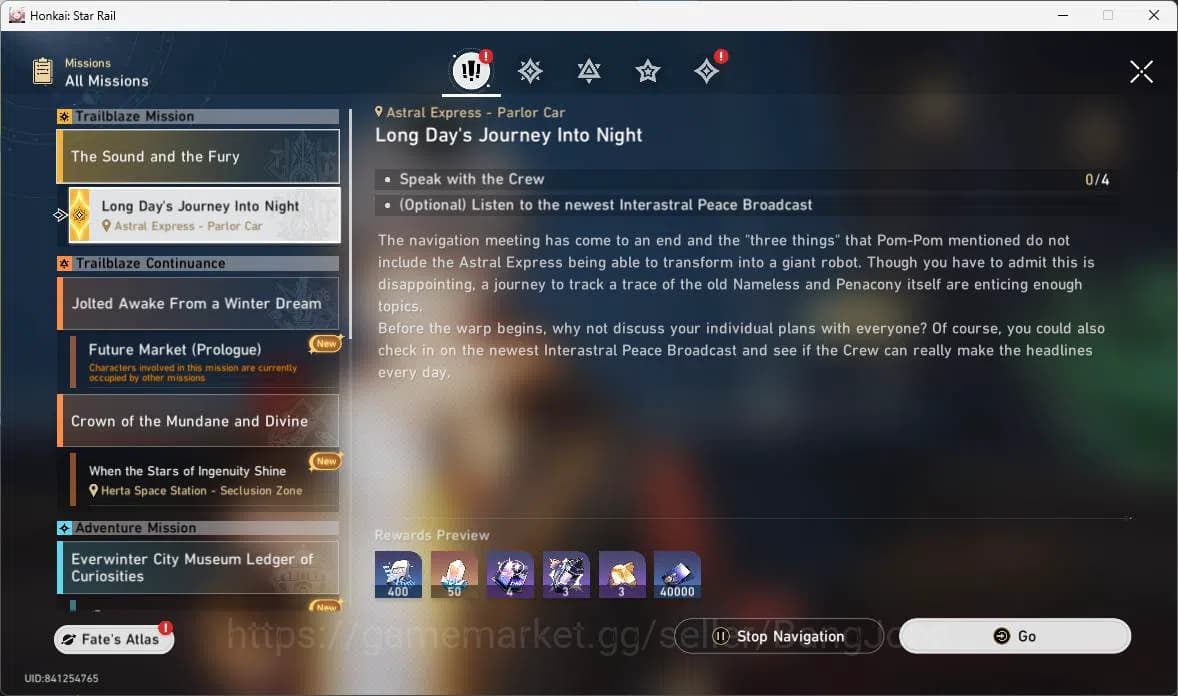
Task: View the 400 Trailblaze EXP reward icon
Action: click(x=398, y=575)
